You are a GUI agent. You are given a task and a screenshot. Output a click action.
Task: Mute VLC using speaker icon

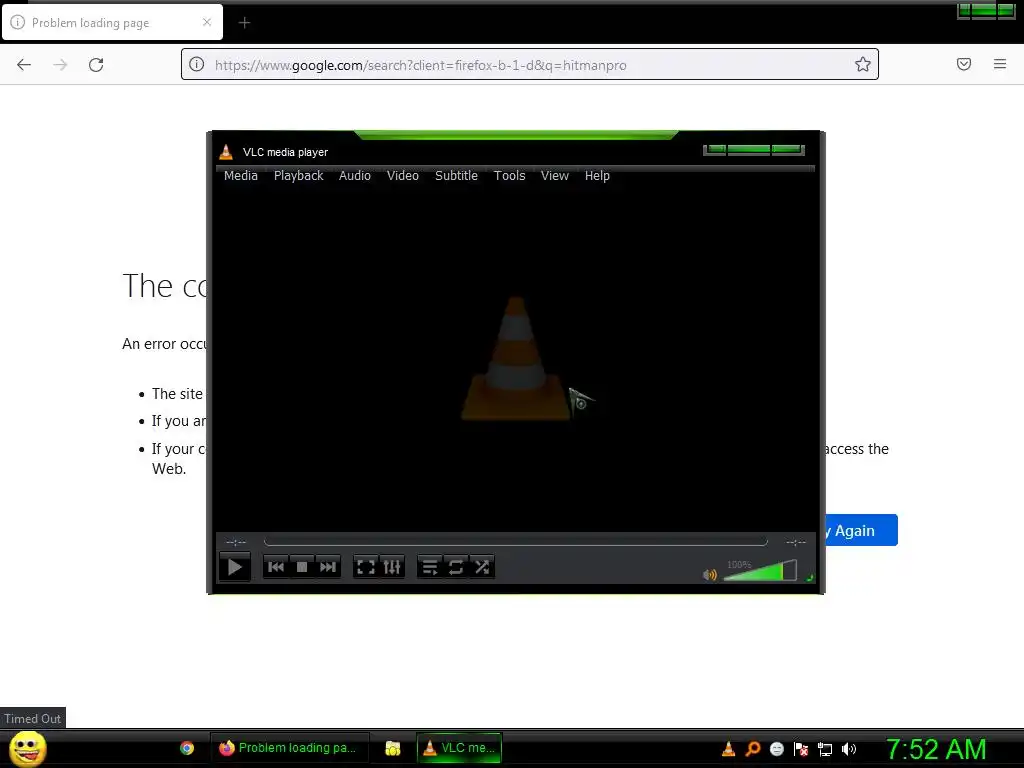[x=710, y=575]
